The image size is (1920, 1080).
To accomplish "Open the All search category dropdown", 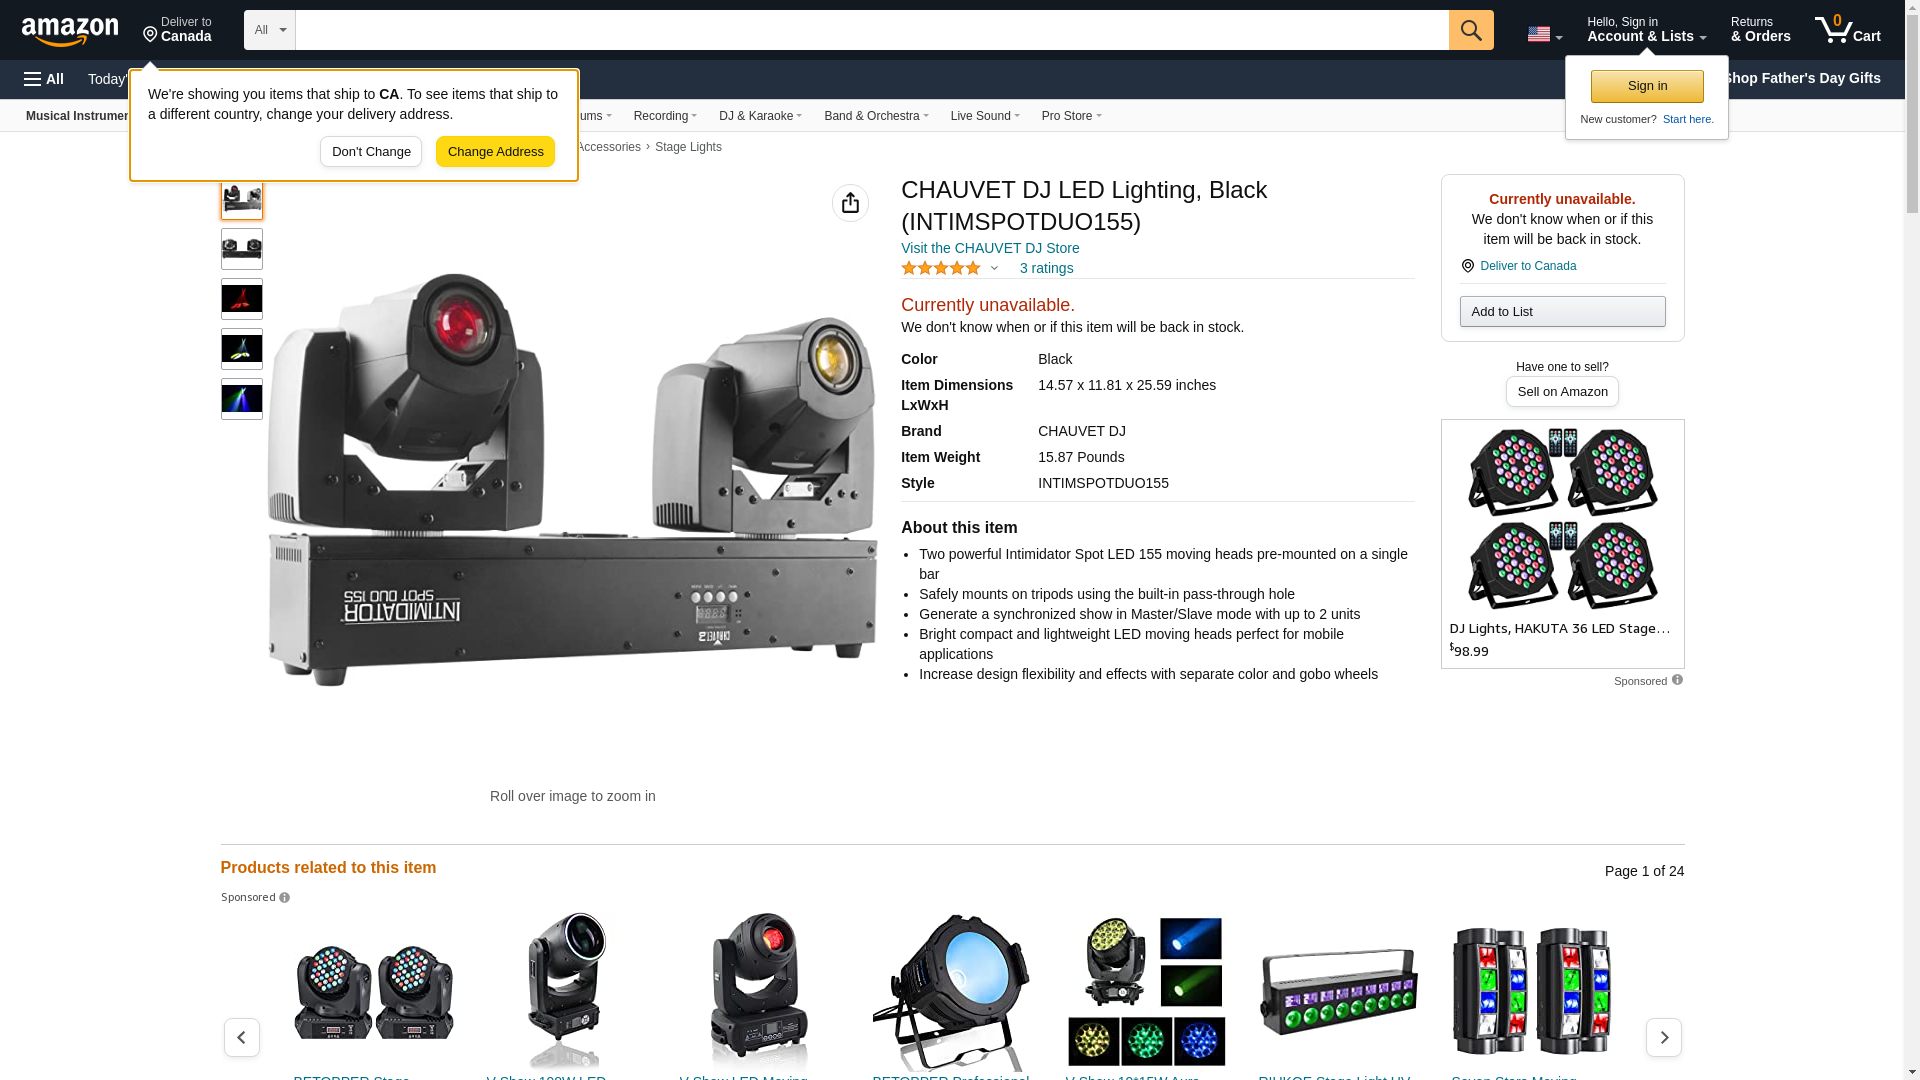I will (269, 30).
